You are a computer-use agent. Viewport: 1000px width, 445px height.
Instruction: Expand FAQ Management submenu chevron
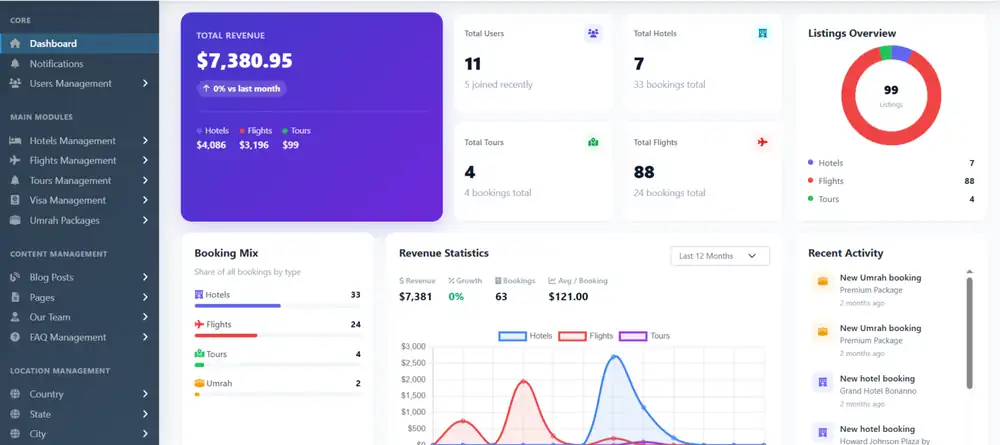pyautogui.click(x=145, y=337)
